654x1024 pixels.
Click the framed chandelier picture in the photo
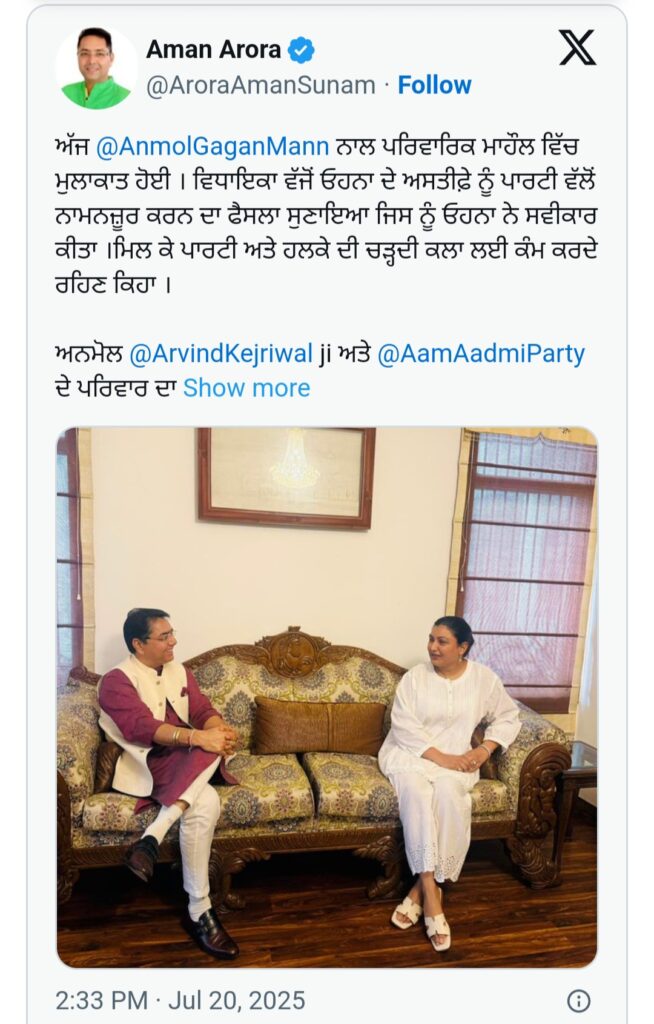[286, 477]
